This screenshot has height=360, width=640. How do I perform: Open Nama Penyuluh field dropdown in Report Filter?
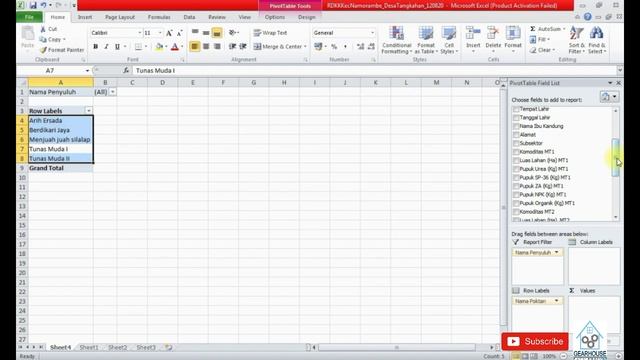[556, 253]
